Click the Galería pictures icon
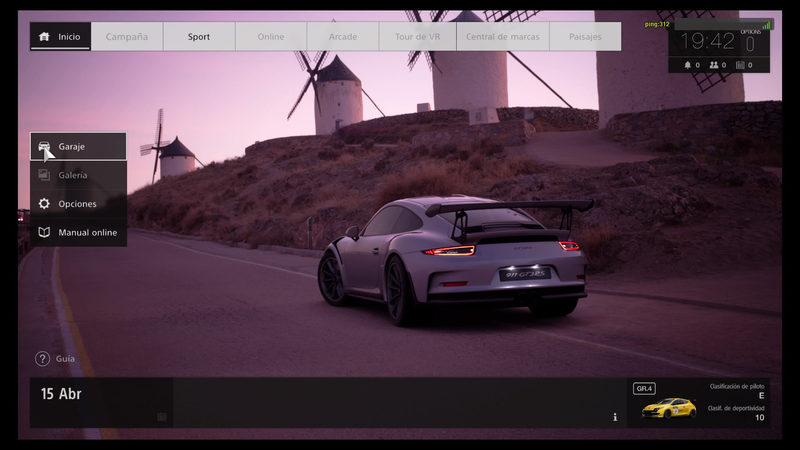This screenshot has width=800, height=450. [44, 175]
